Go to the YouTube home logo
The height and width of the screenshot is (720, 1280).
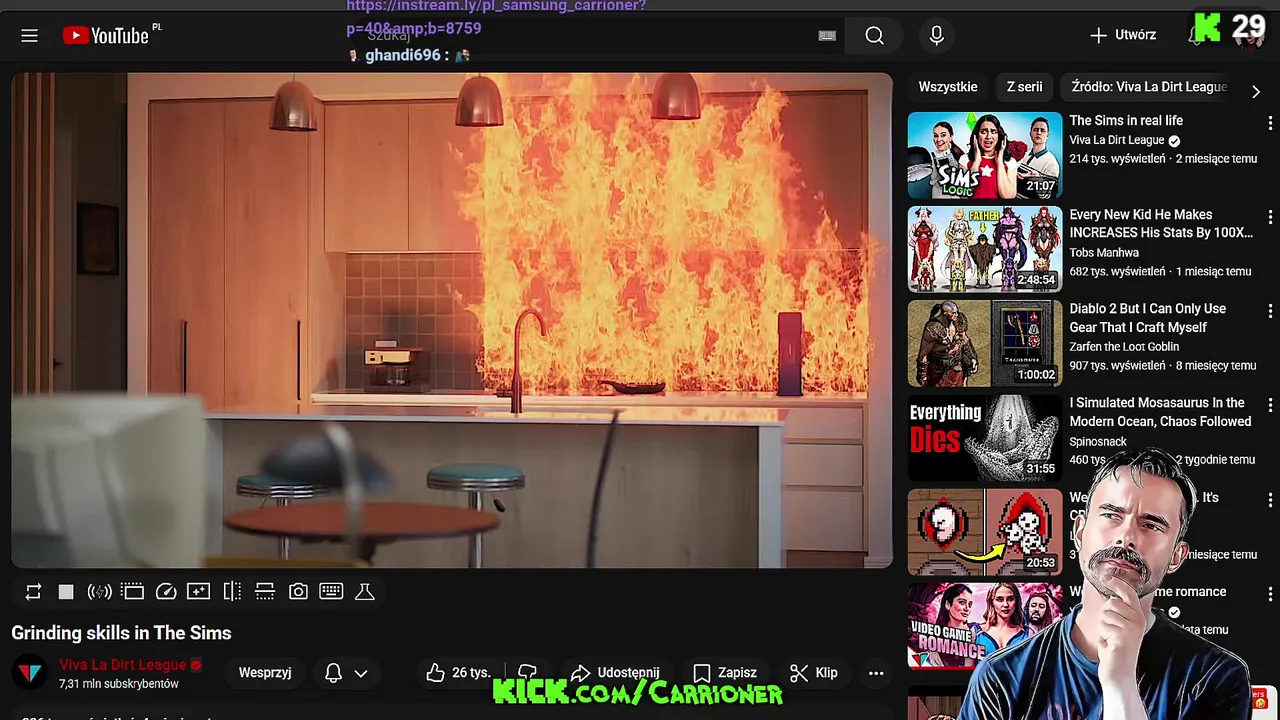point(105,36)
